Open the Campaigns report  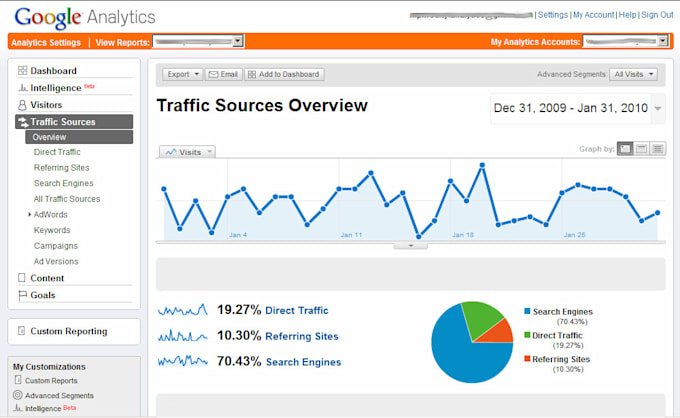56,246
